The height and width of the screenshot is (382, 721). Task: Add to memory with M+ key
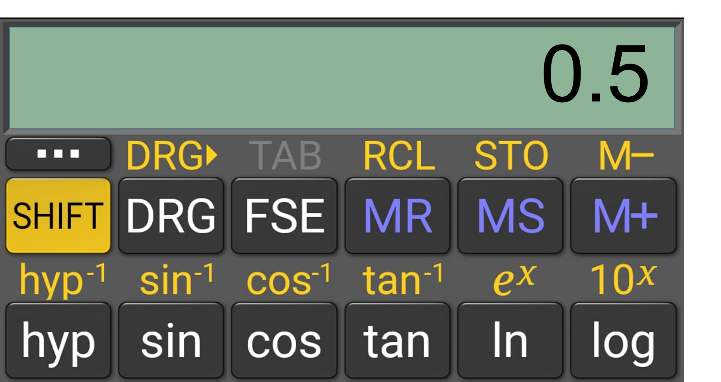tap(624, 216)
